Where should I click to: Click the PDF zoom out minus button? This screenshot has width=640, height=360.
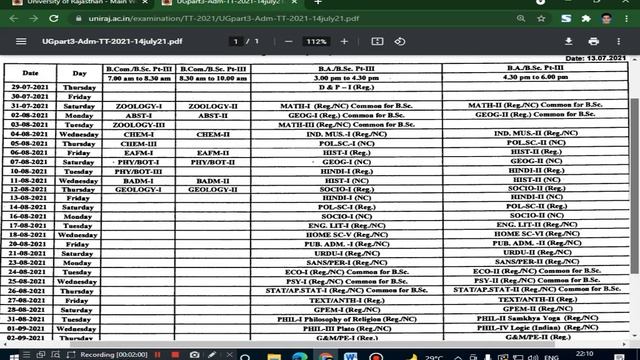click(289, 42)
